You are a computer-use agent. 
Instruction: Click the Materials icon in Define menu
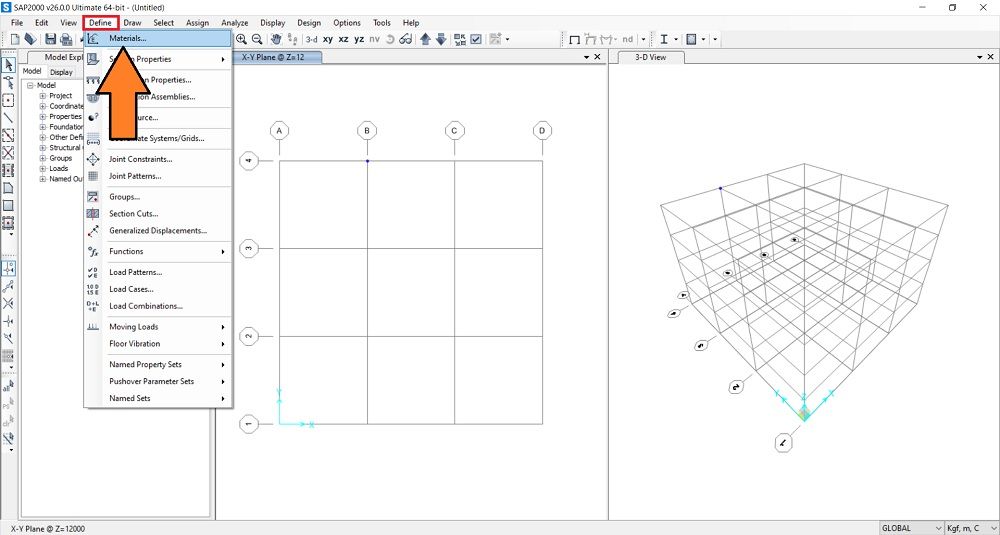pyautogui.click(x=93, y=38)
